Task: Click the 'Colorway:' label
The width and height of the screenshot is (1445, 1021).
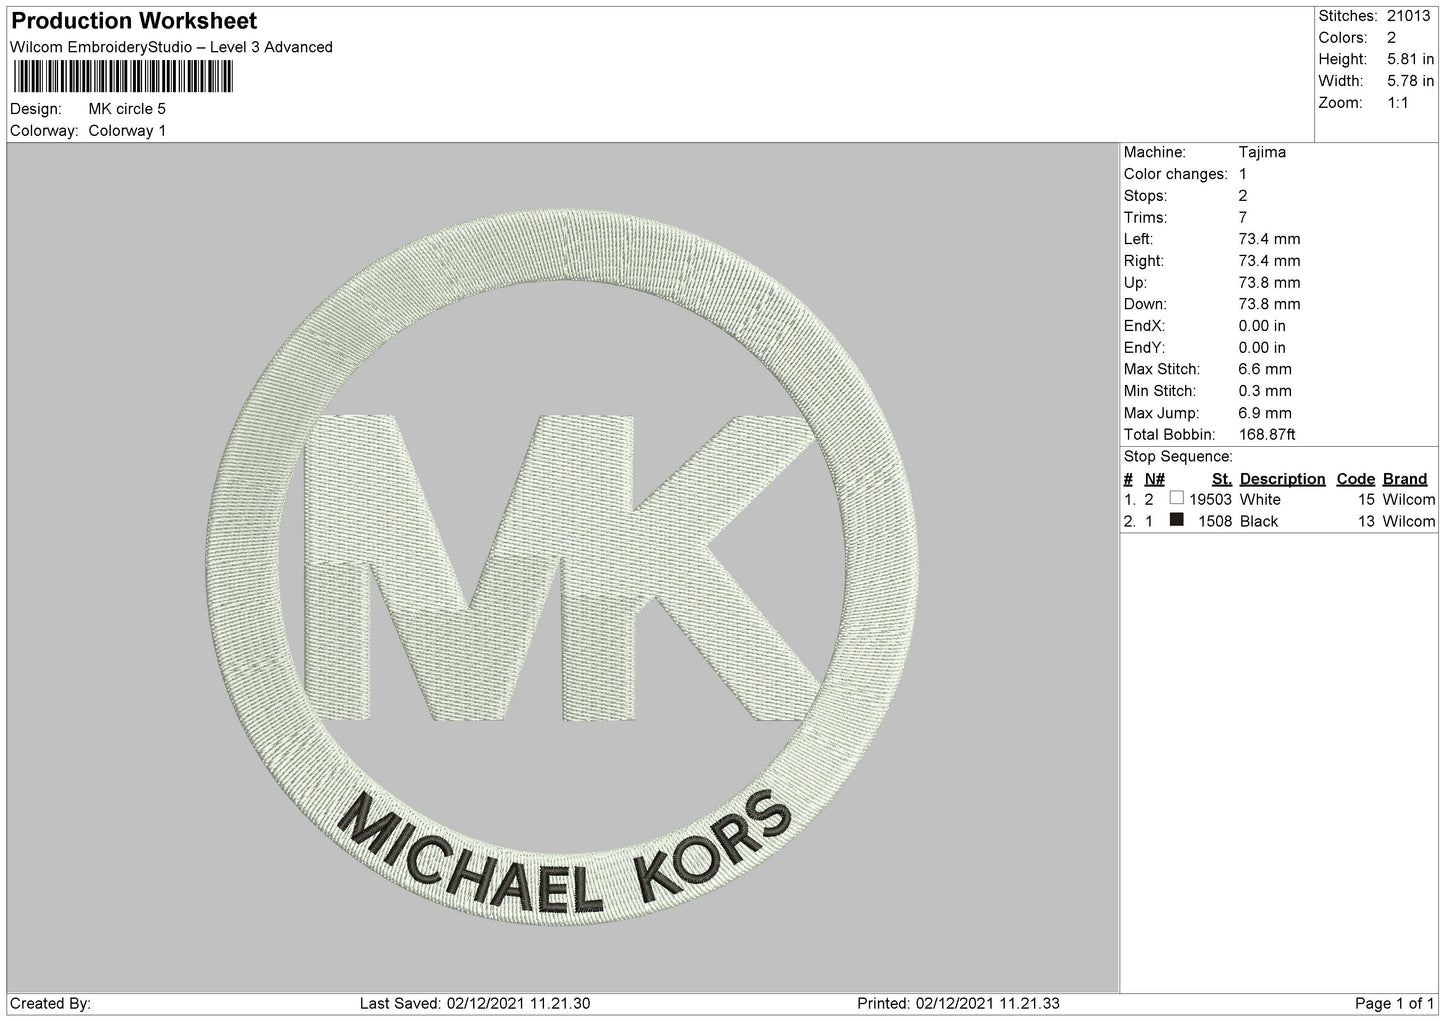Action: click(44, 131)
